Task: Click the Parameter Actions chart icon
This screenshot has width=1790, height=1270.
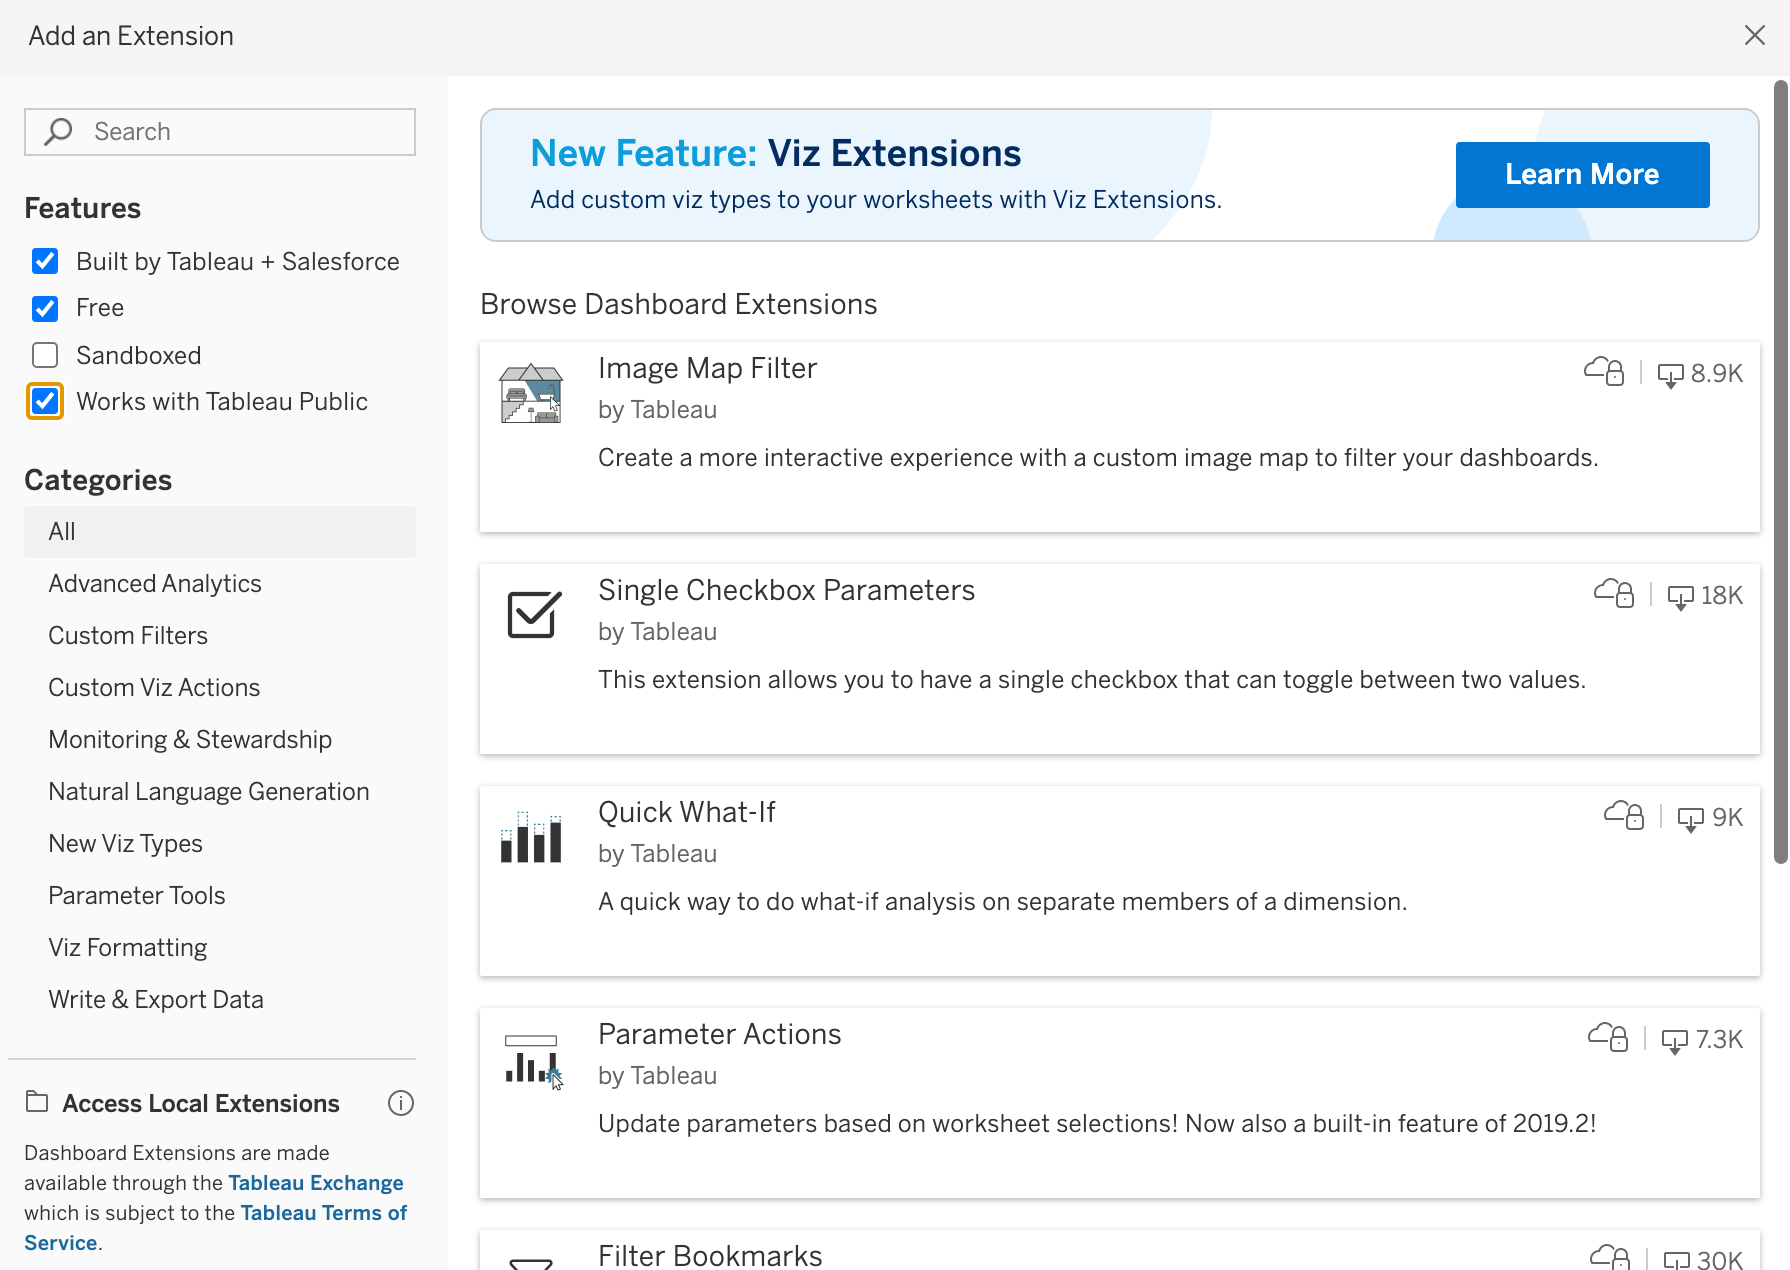Action: coord(534,1062)
